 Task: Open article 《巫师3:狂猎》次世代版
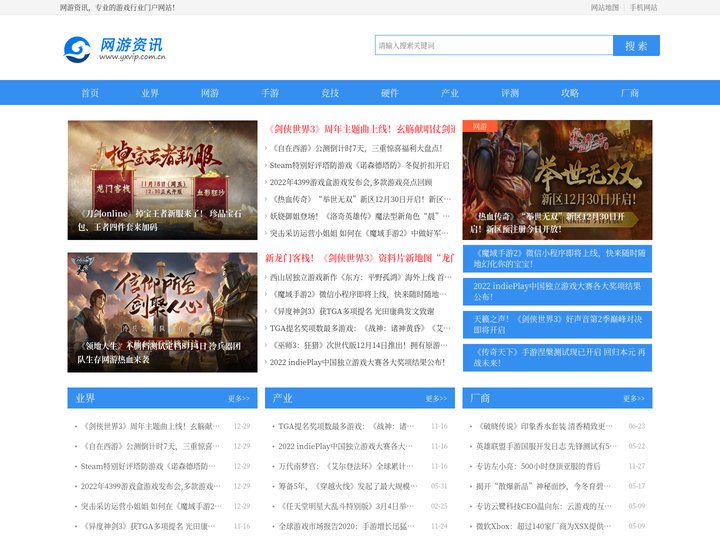[x=359, y=345]
